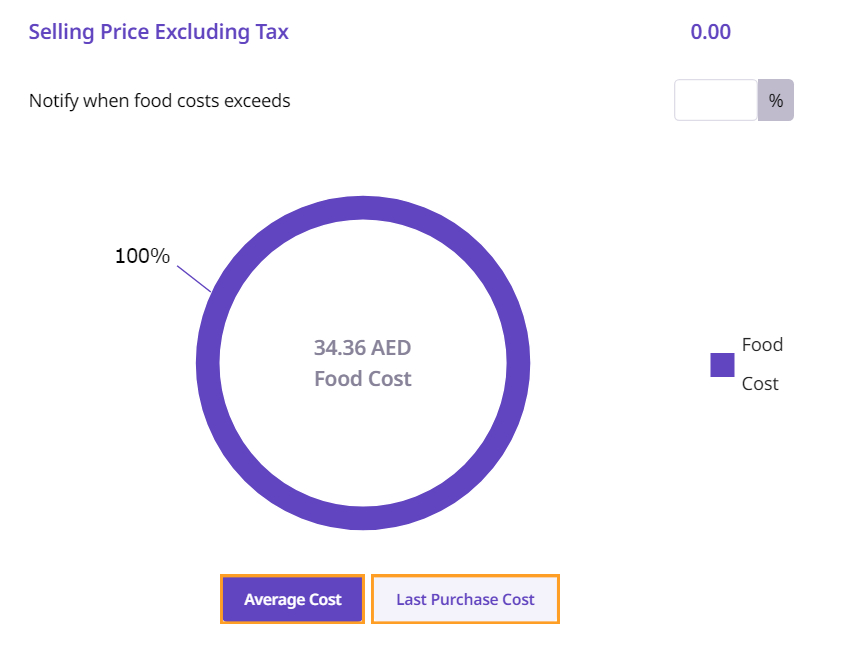Click the word Cost in the legend
842x662 pixels.
point(760,384)
